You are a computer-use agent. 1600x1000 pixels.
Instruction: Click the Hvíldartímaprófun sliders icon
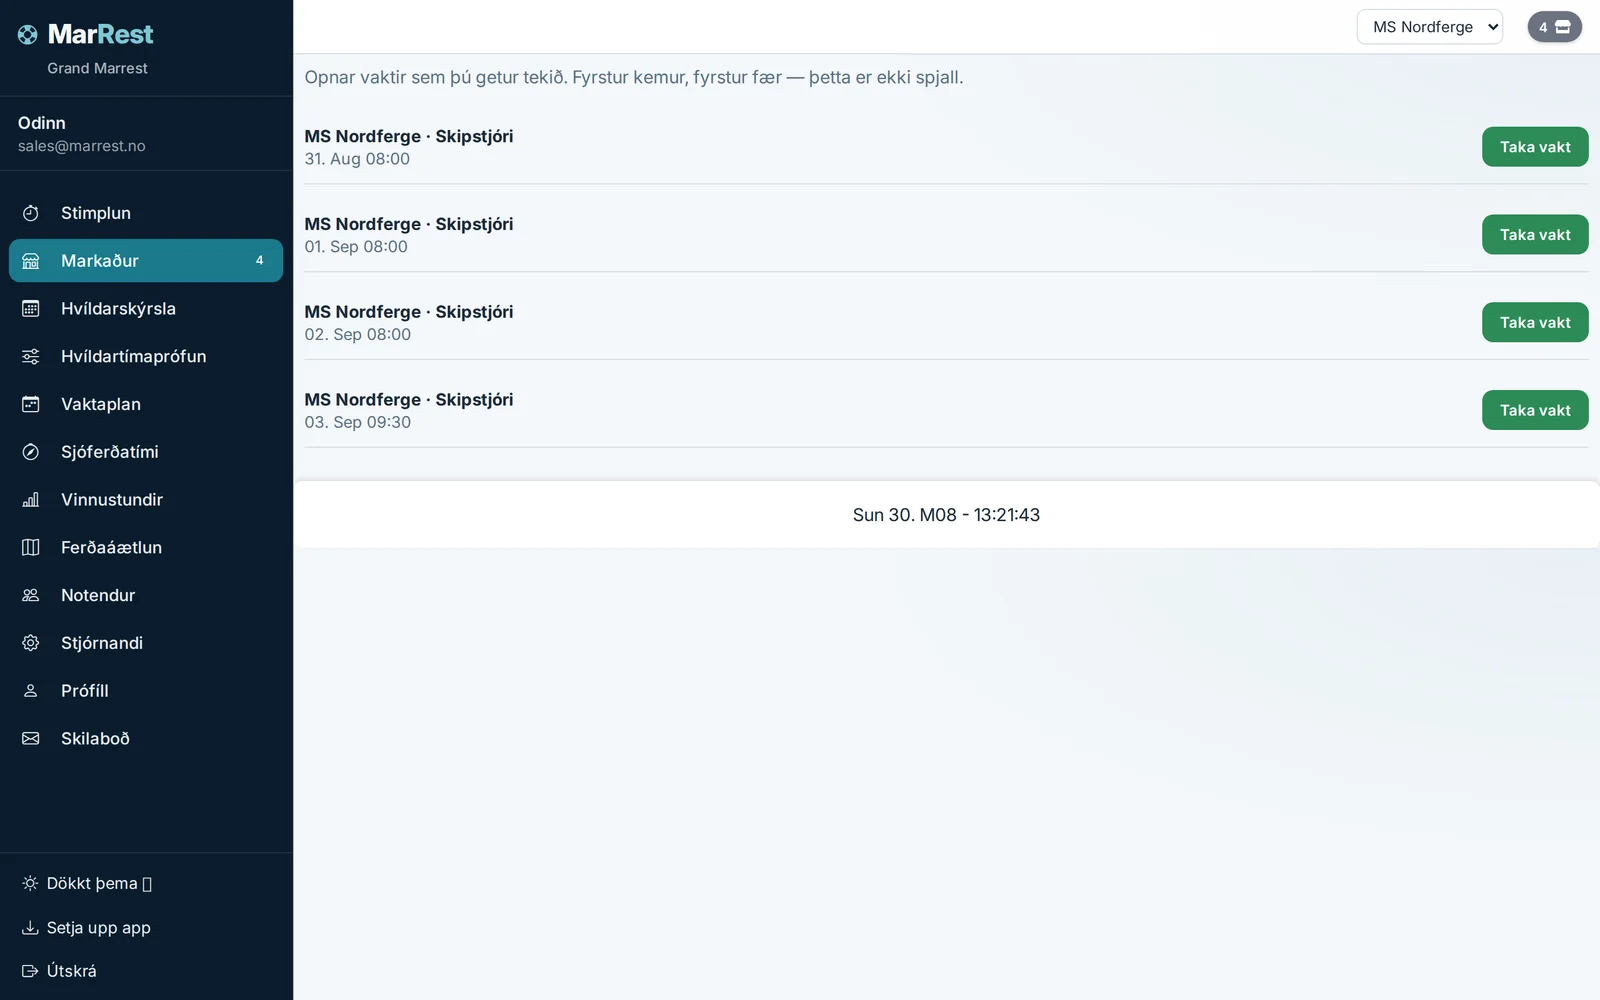click(31, 356)
